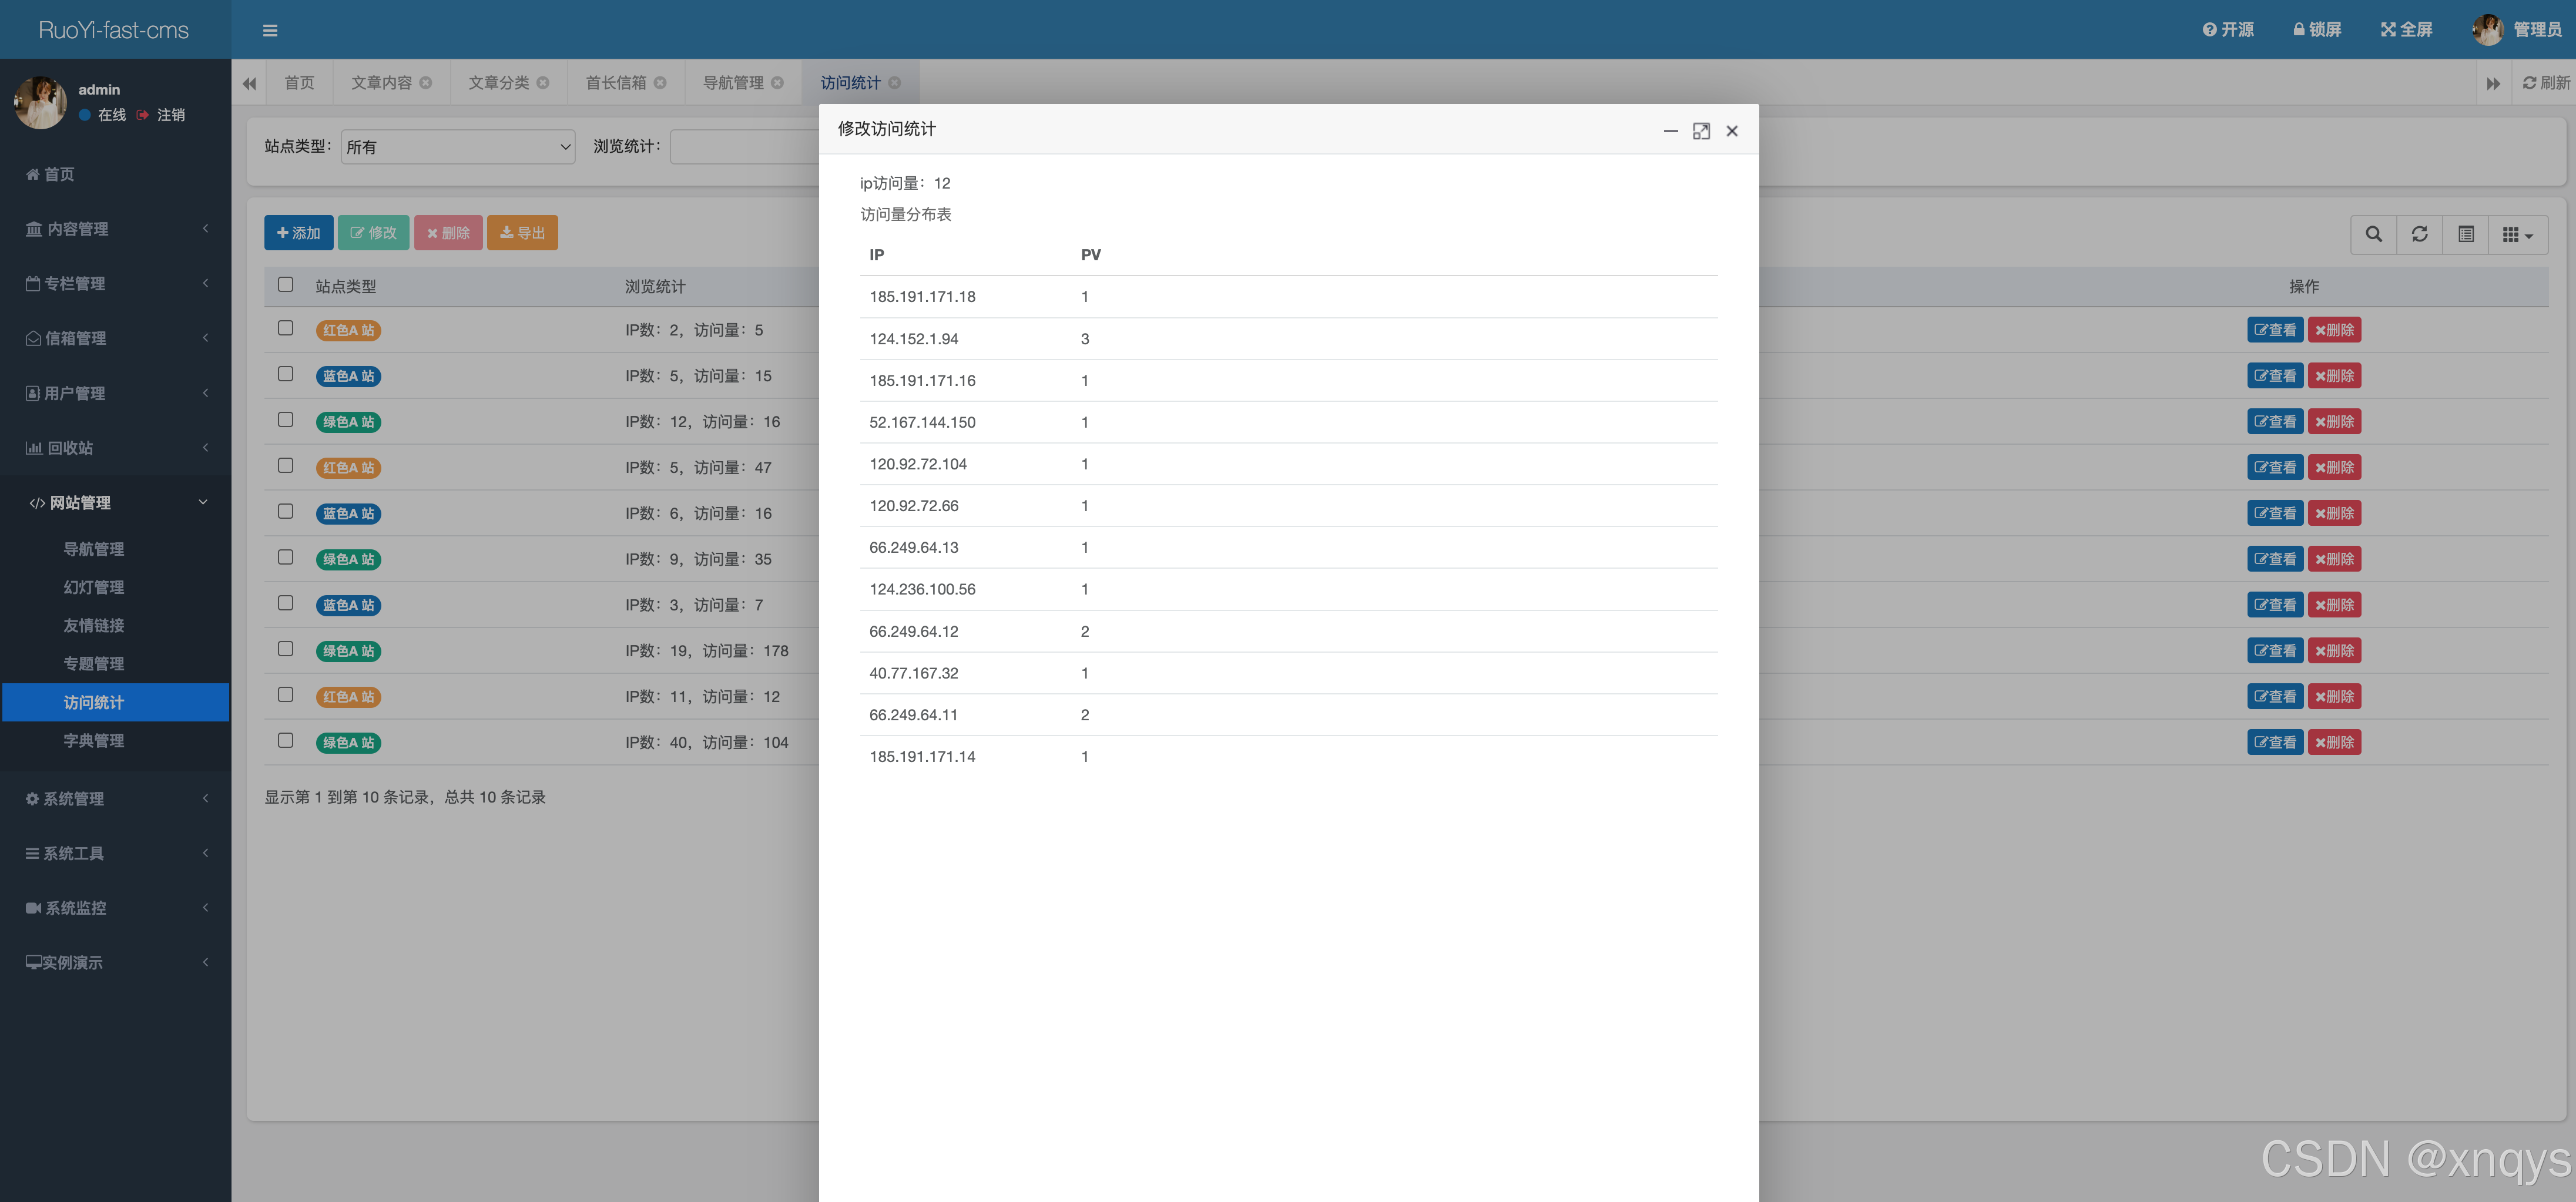Click the tab scroll-right double arrow

click(2493, 83)
